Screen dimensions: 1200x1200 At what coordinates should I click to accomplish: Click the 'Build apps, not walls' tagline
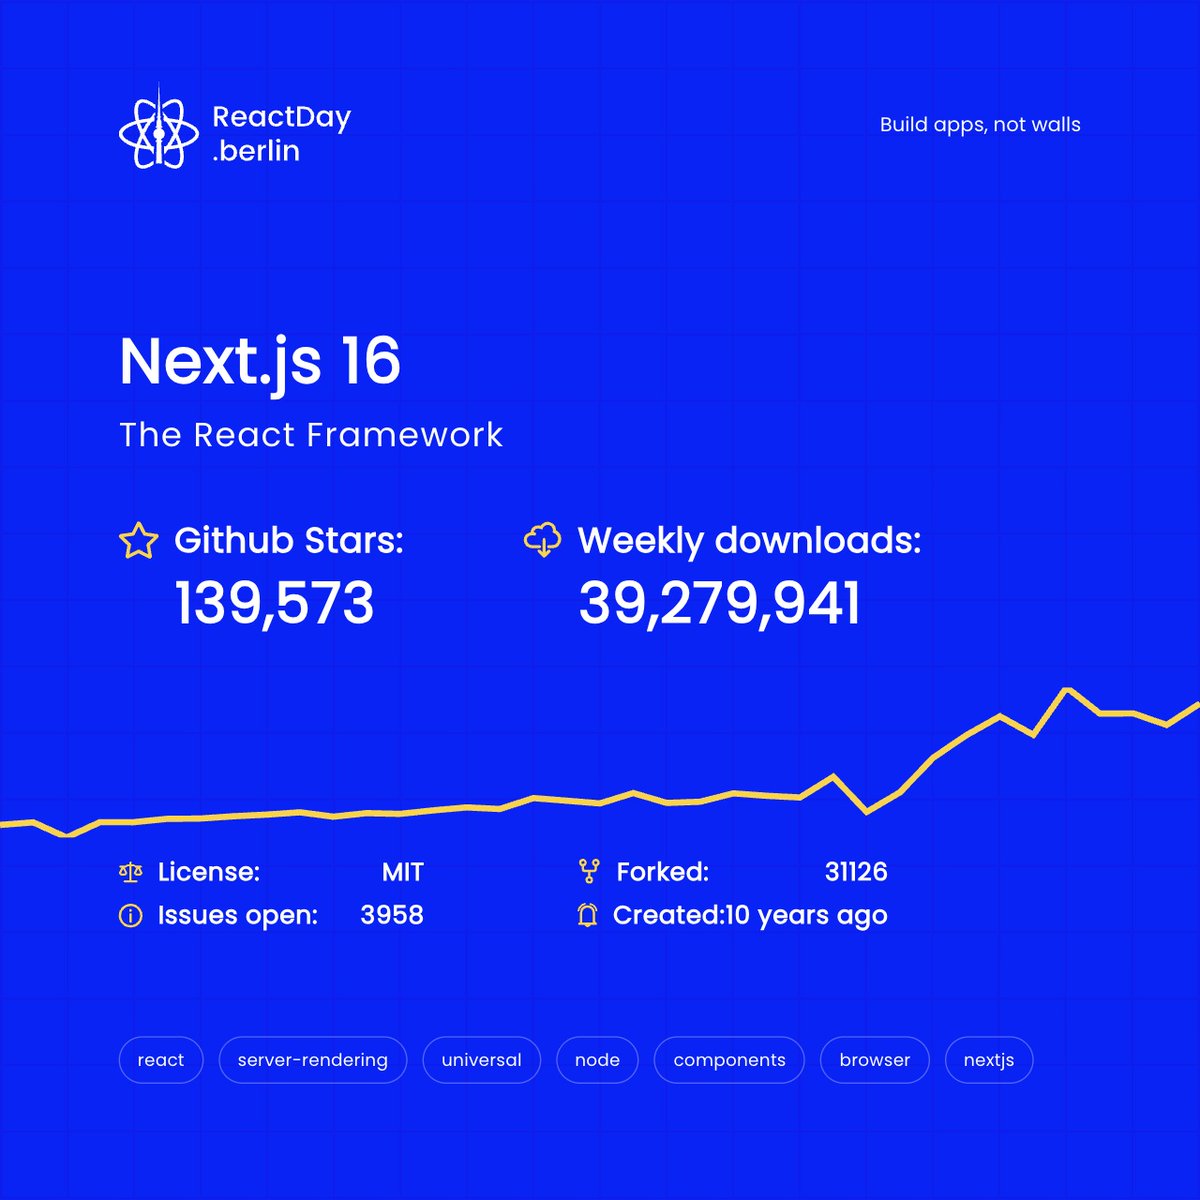tap(980, 125)
